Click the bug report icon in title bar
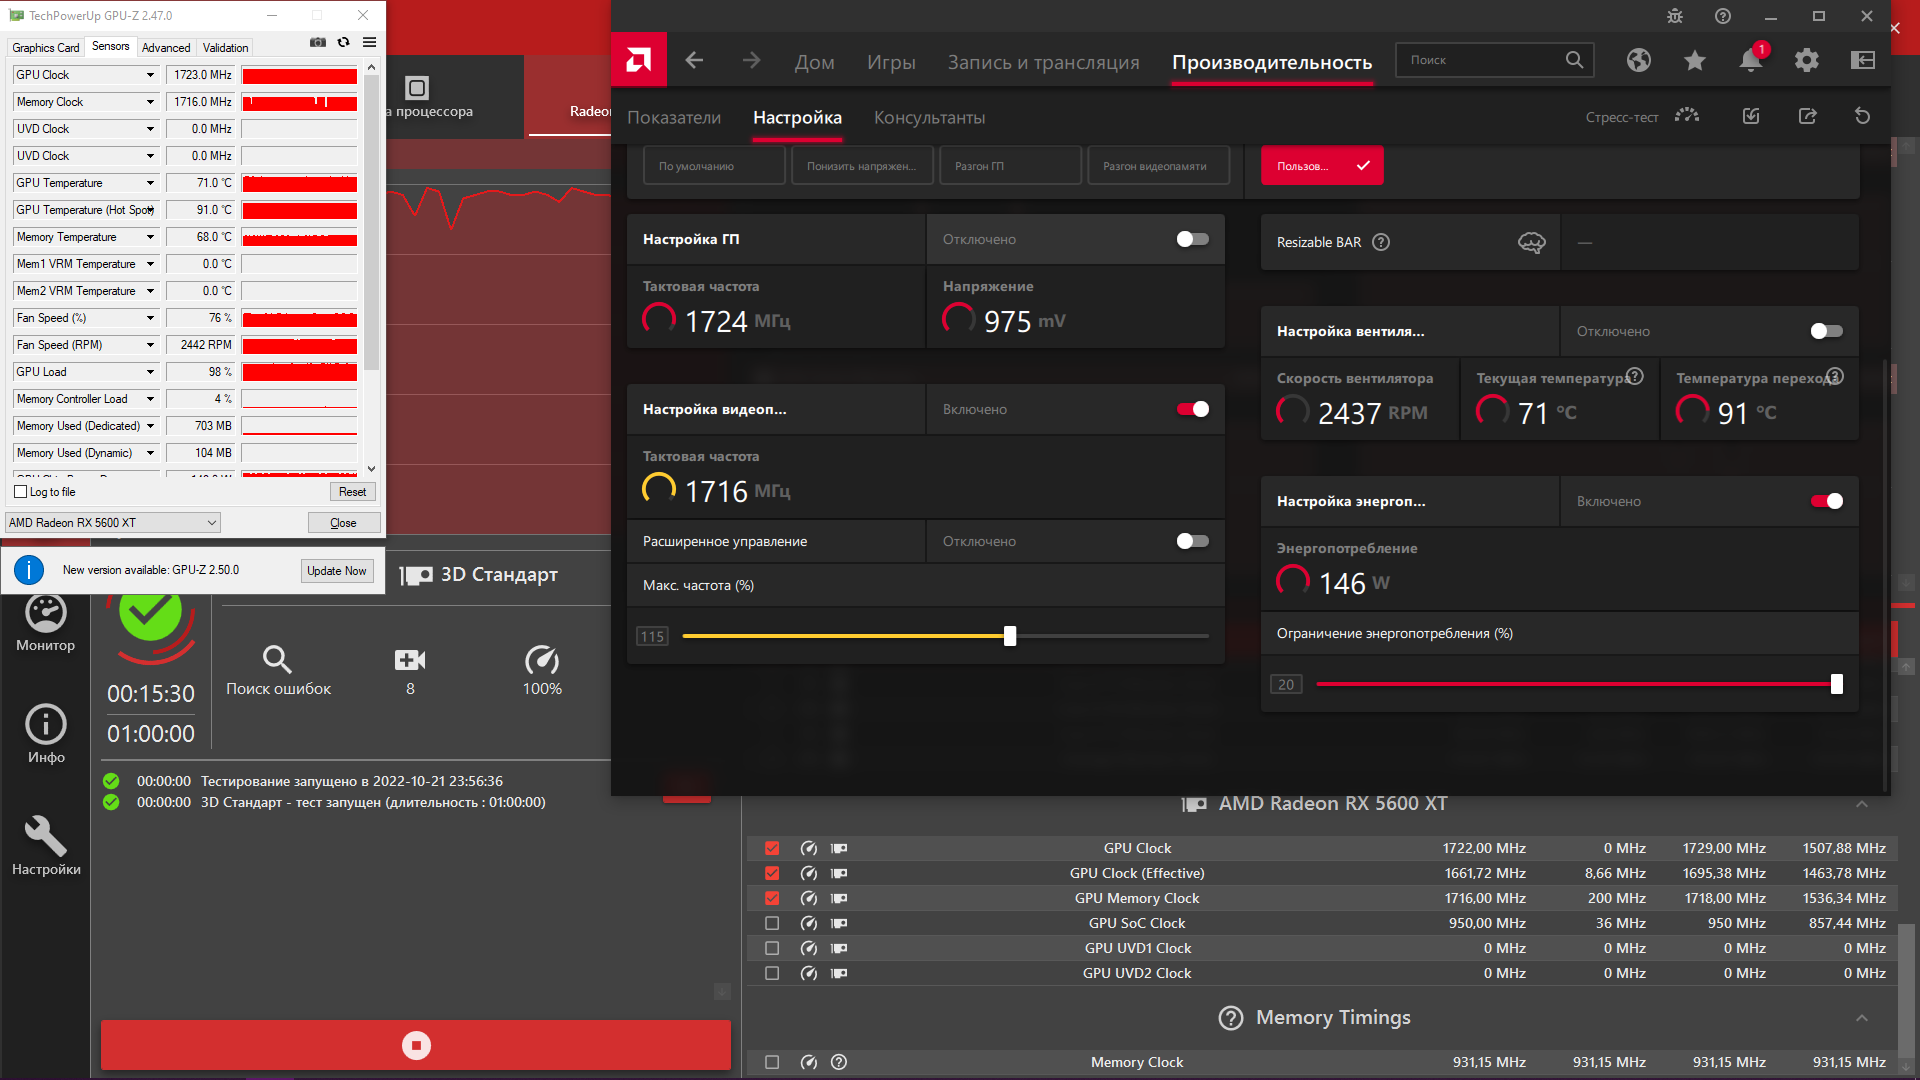The image size is (1920, 1080). pos(1675,16)
